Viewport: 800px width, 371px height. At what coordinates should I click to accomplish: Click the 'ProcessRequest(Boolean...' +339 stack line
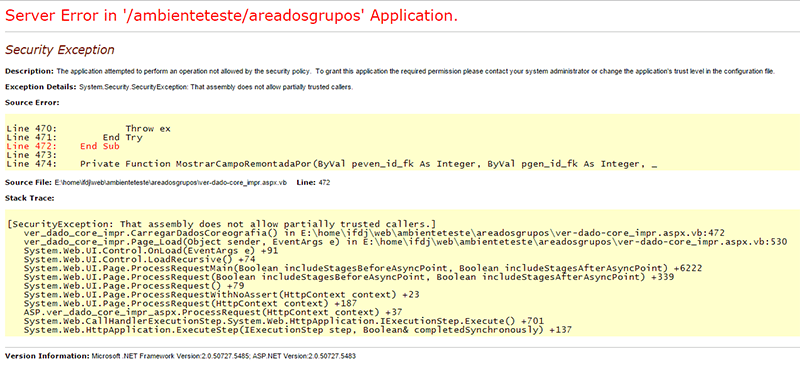pyautogui.click(x=349, y=277)
